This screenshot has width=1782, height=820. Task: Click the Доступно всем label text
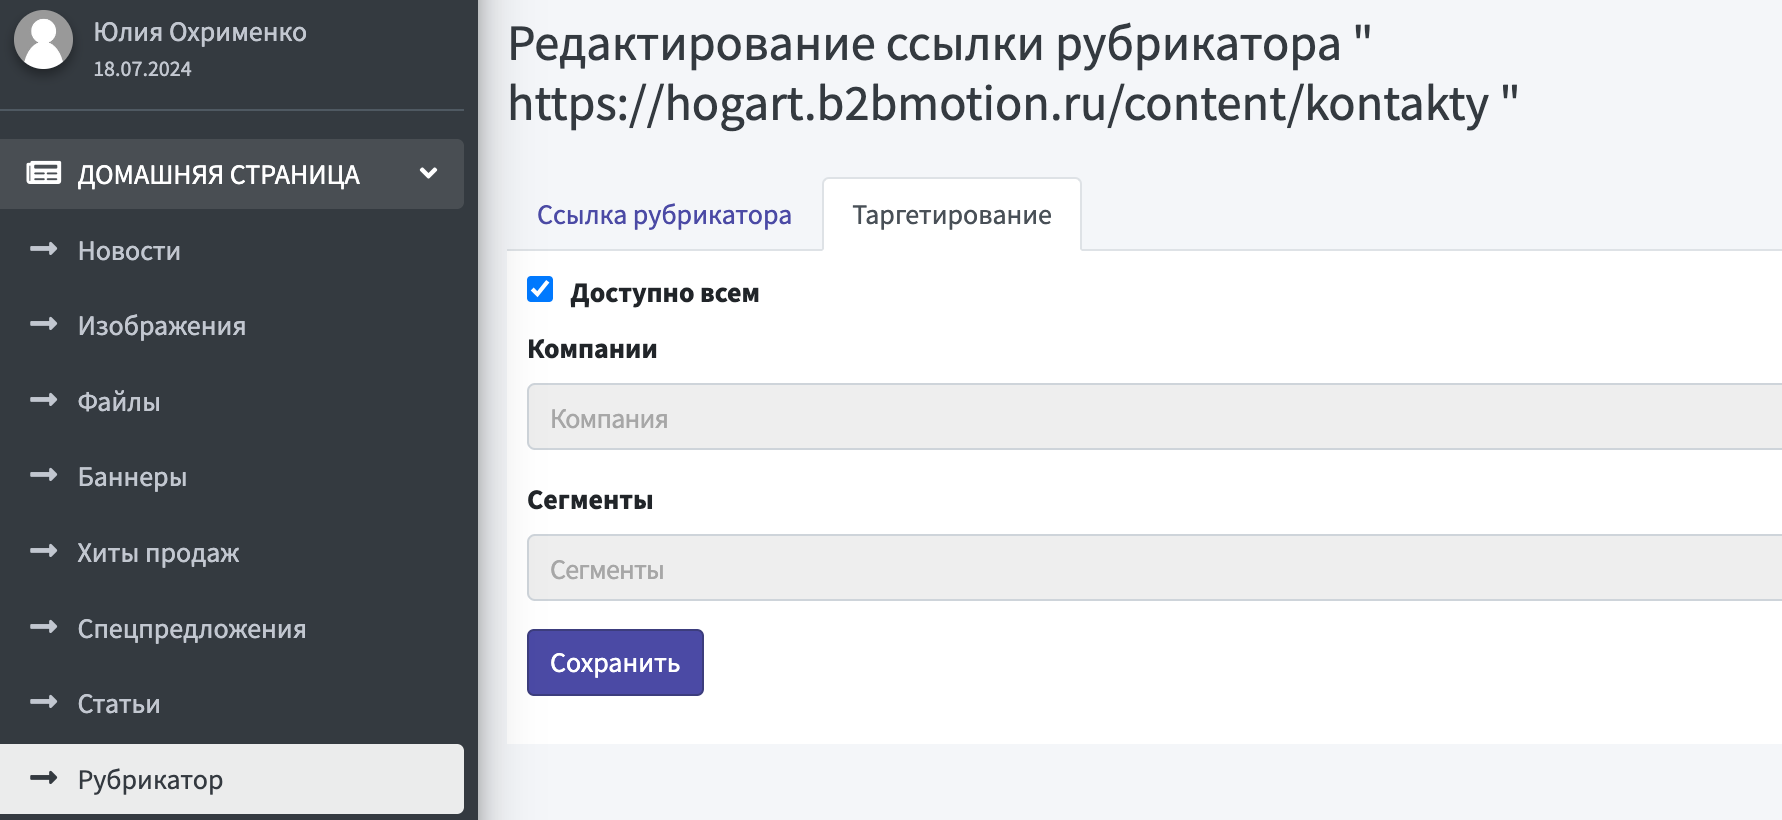tap(664, 293)
